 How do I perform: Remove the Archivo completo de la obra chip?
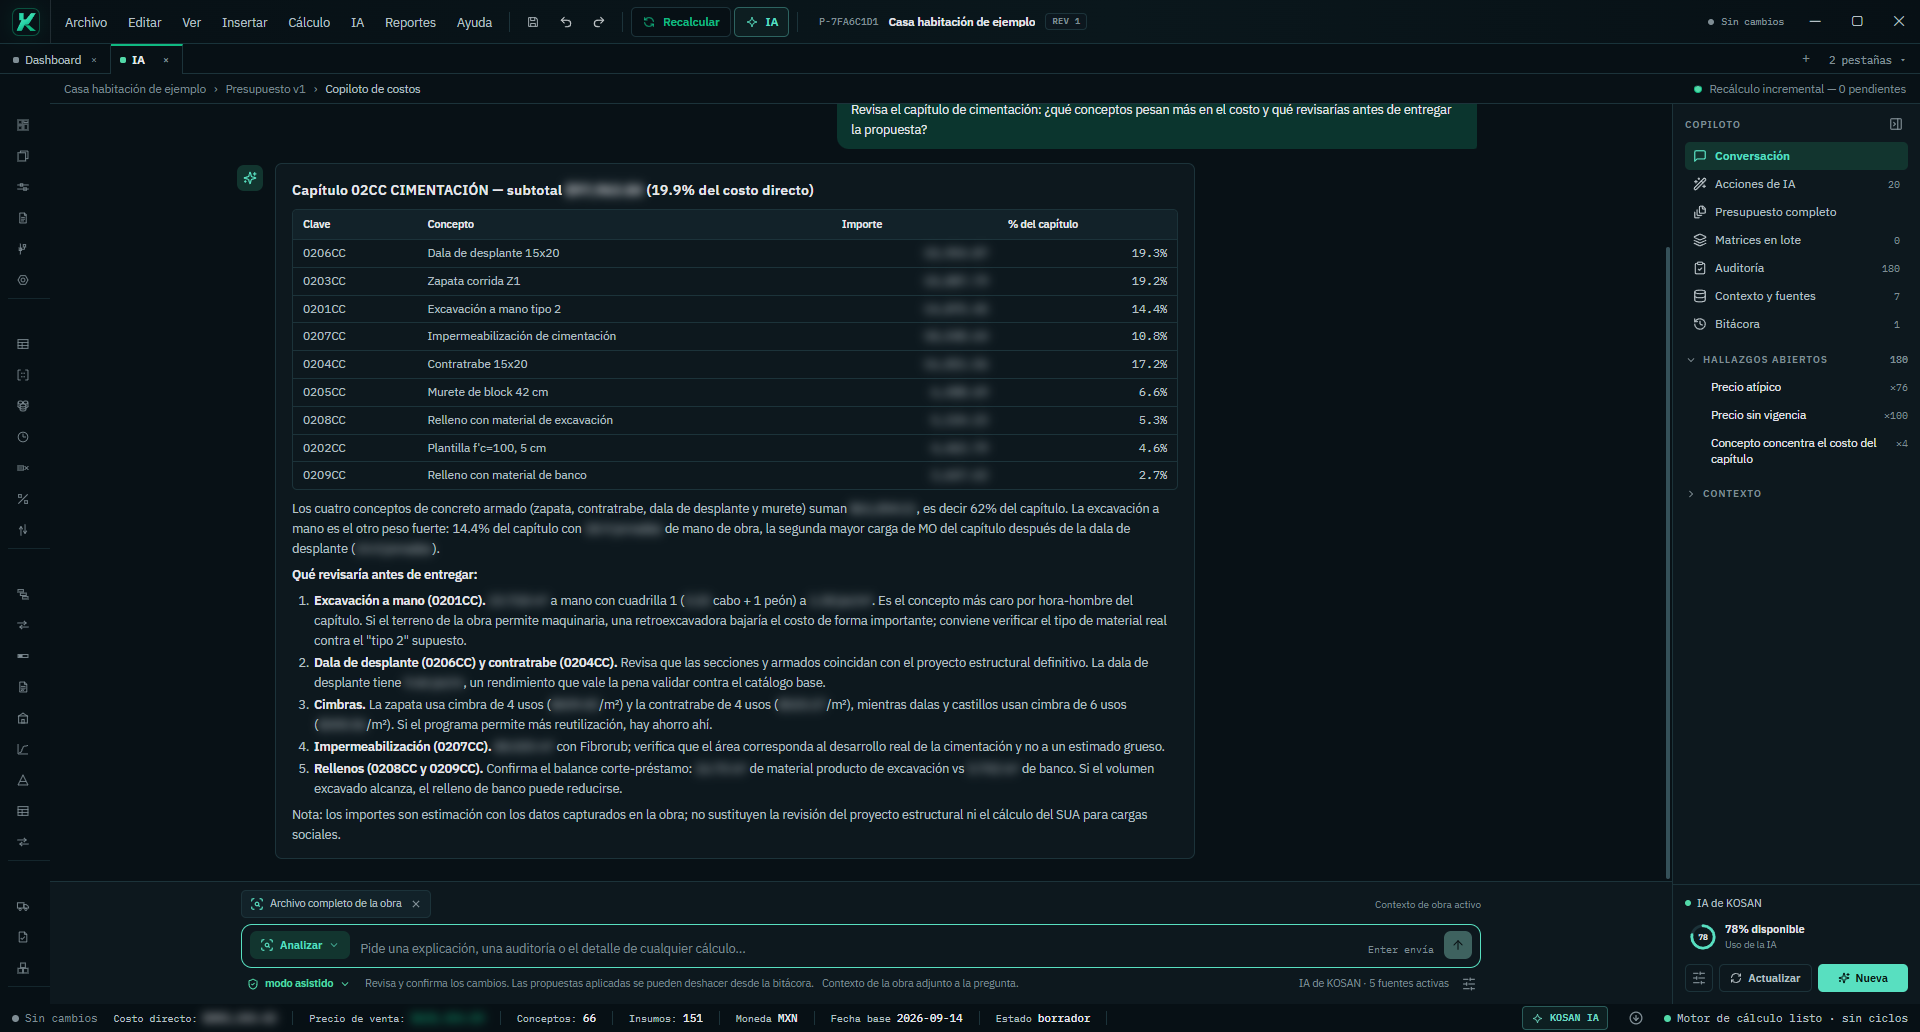point(416,904)
